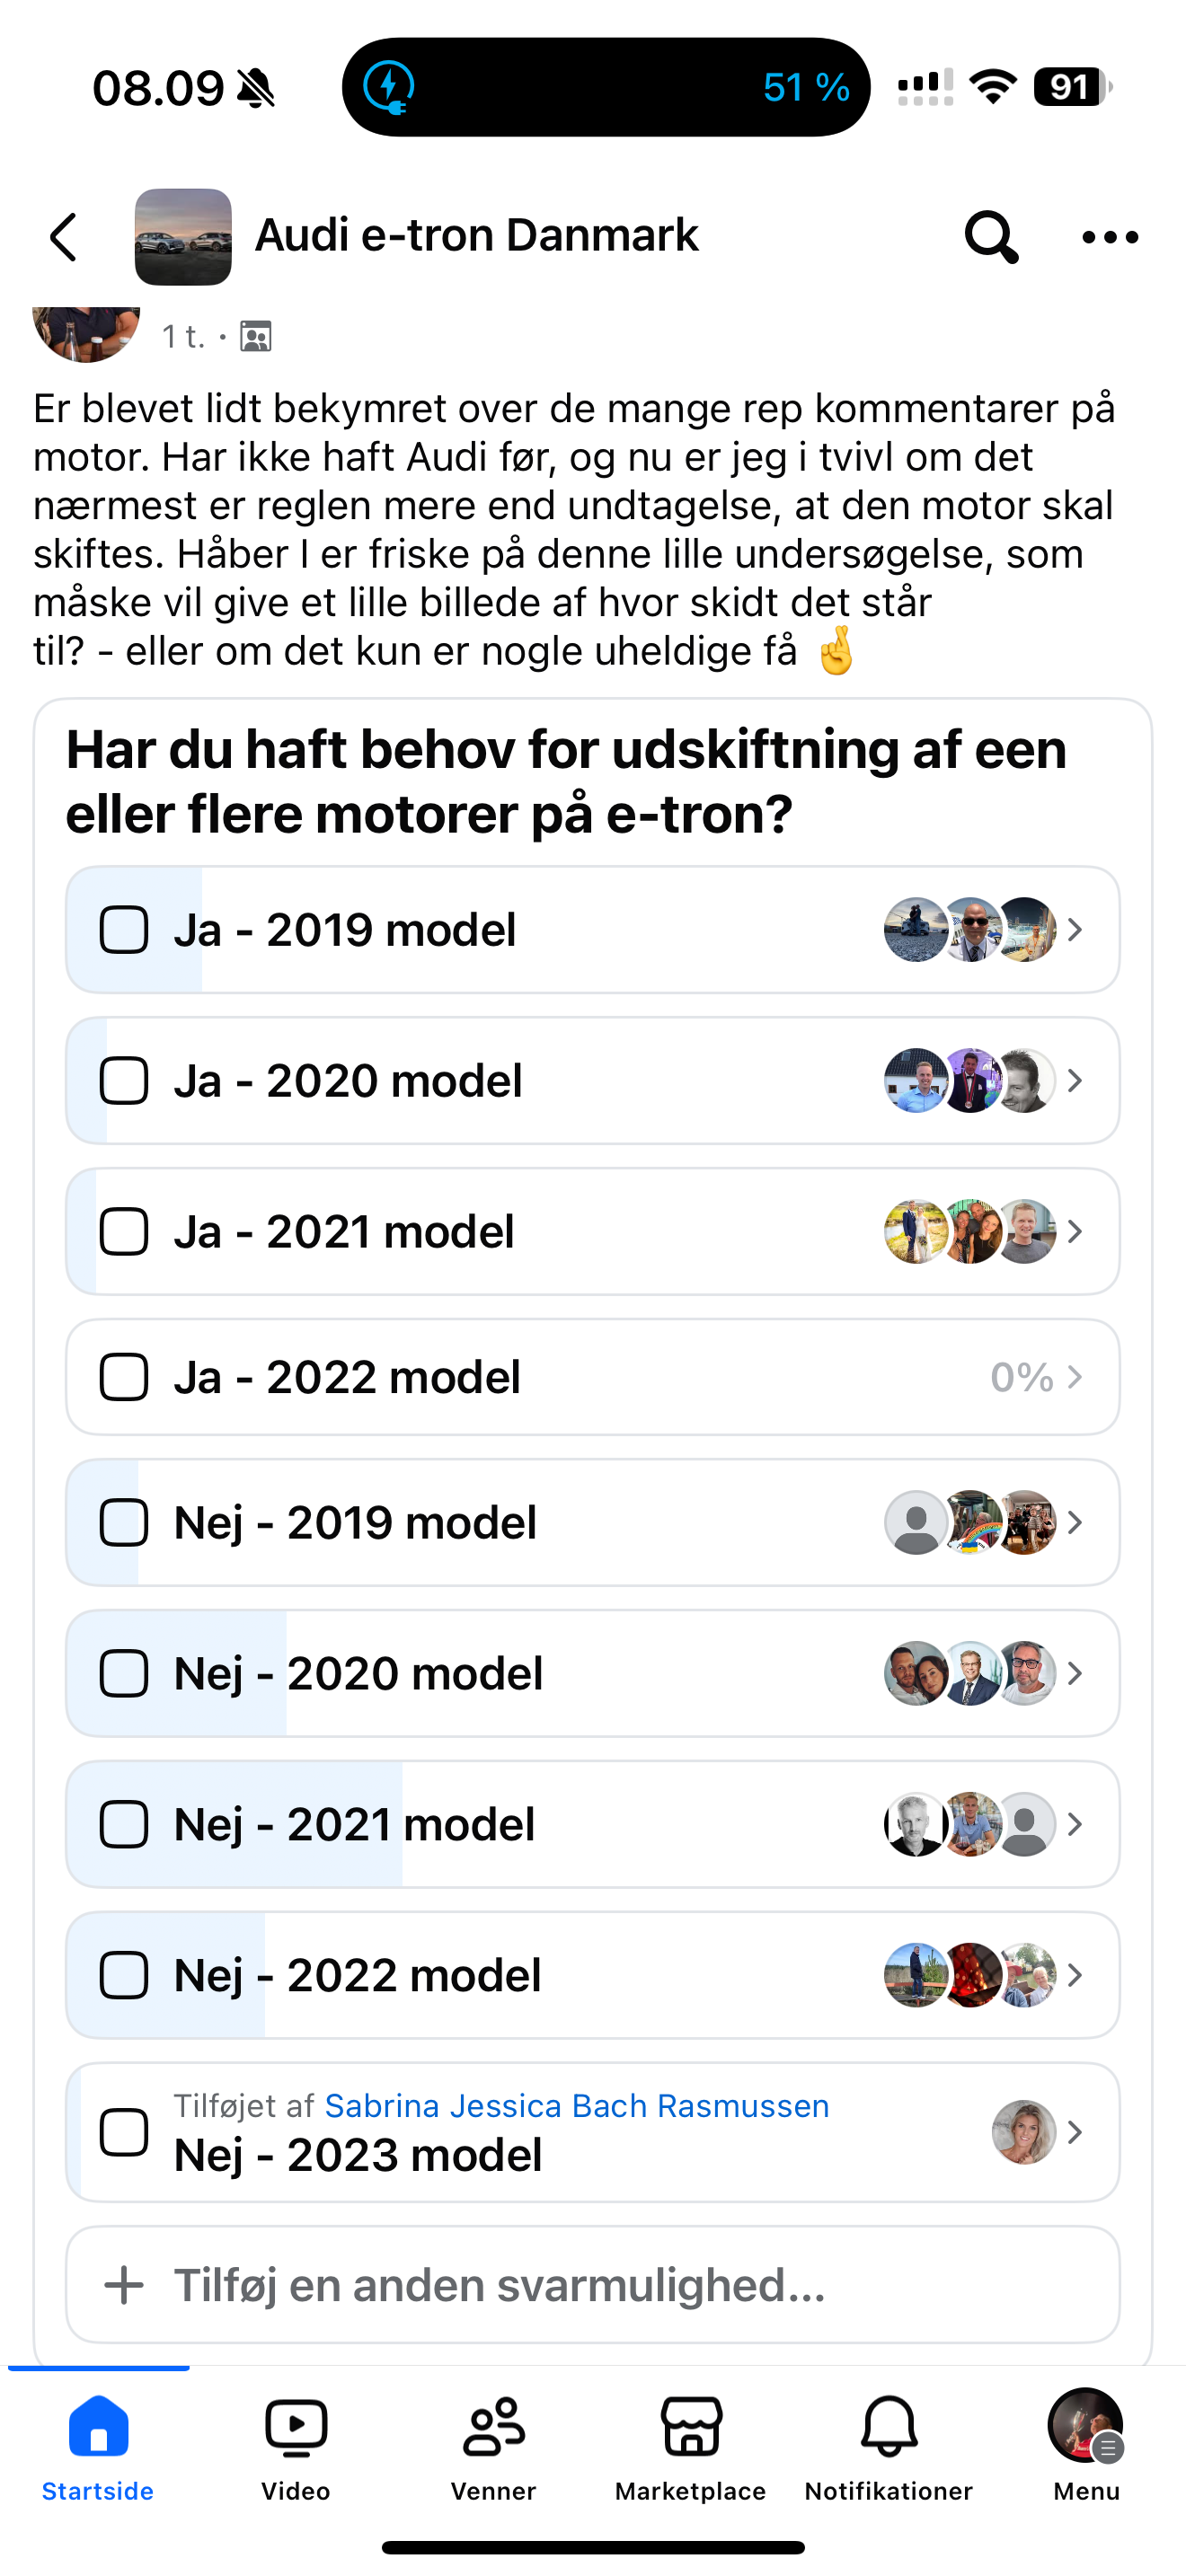1186x2576 pixels.
Task: Open search in Audi e-tron Danmark group
Action: click(x=990, y=237)
